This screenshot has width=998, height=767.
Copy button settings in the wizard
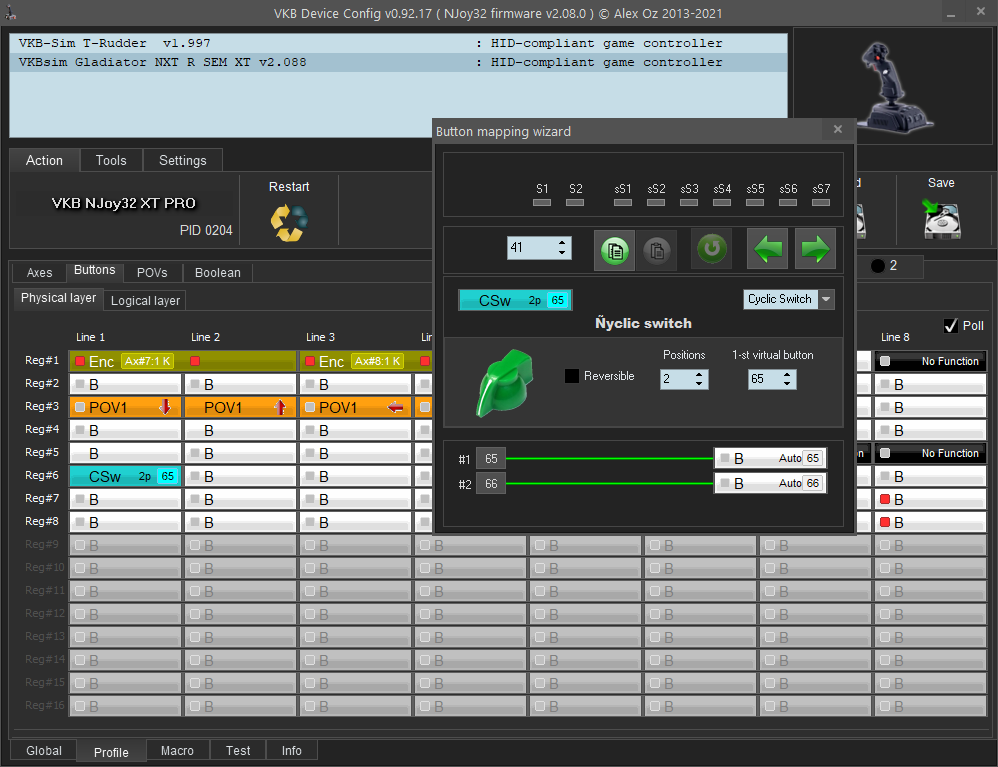point(614,250)
